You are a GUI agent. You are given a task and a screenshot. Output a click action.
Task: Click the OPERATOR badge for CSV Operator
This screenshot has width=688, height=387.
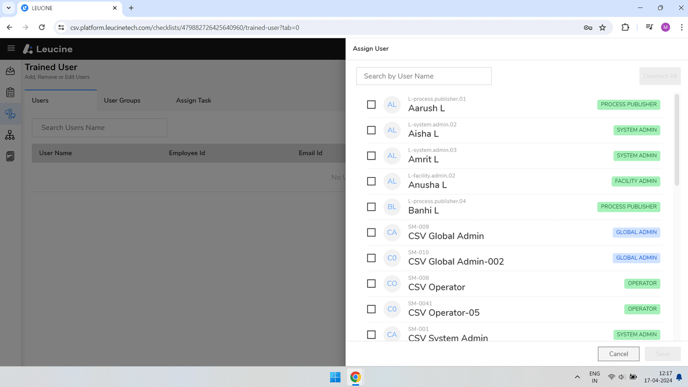[x=642, y=283]
